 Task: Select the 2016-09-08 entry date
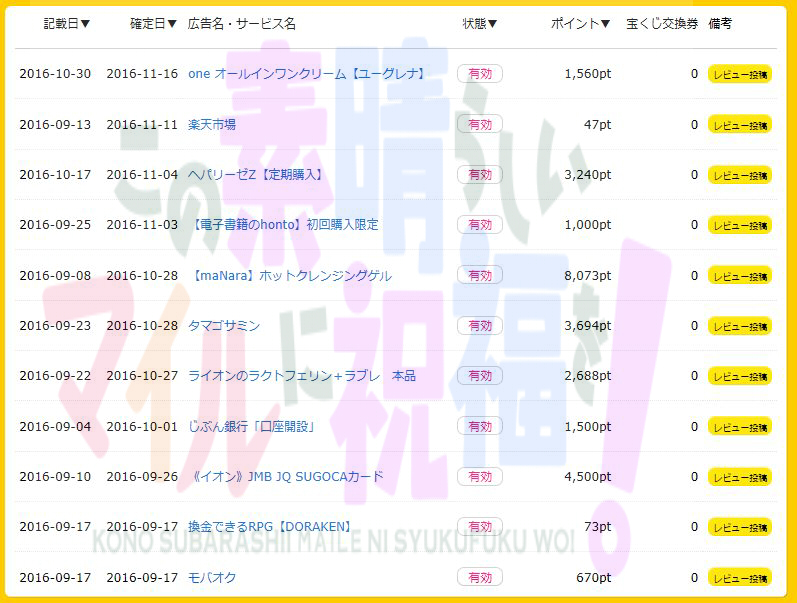pos(55,276)
